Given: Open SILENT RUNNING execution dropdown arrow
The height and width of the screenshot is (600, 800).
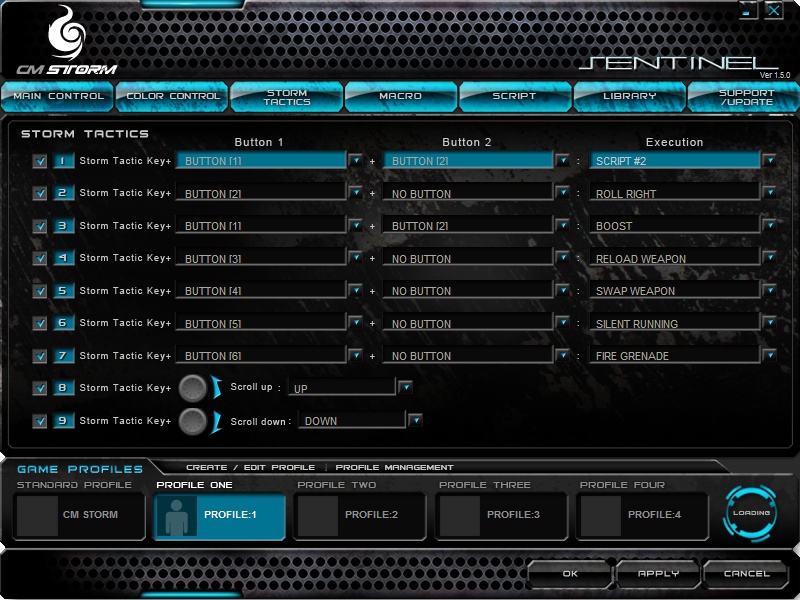Looking at the screenshot, I should tap(769, 322).
